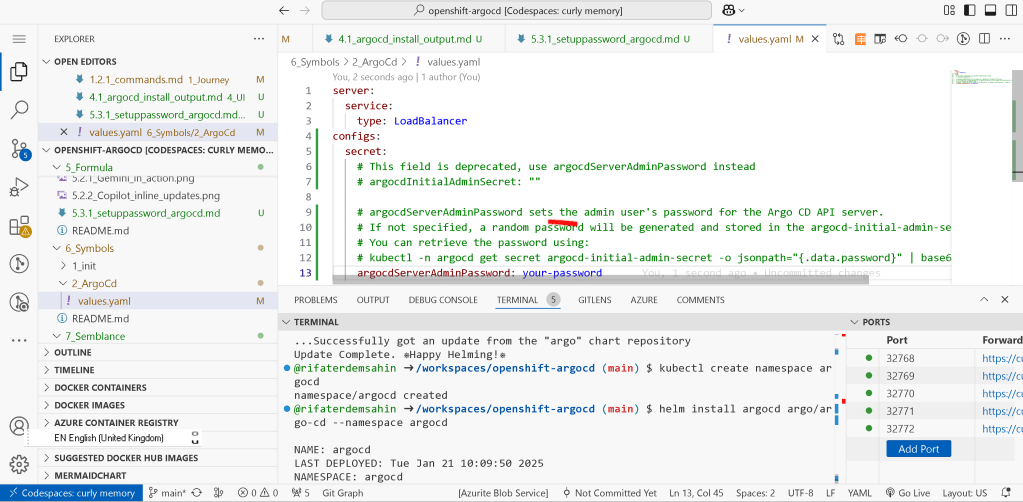Open the Git Graph editor toolbar icon
The height and width of the screenshot is (502, 1023).
tap(963, 39)
